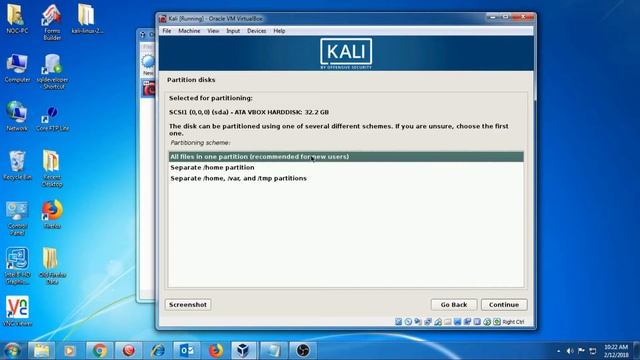Open Outlook from the taskbar

pyautogui.click(x=187, y=351)
